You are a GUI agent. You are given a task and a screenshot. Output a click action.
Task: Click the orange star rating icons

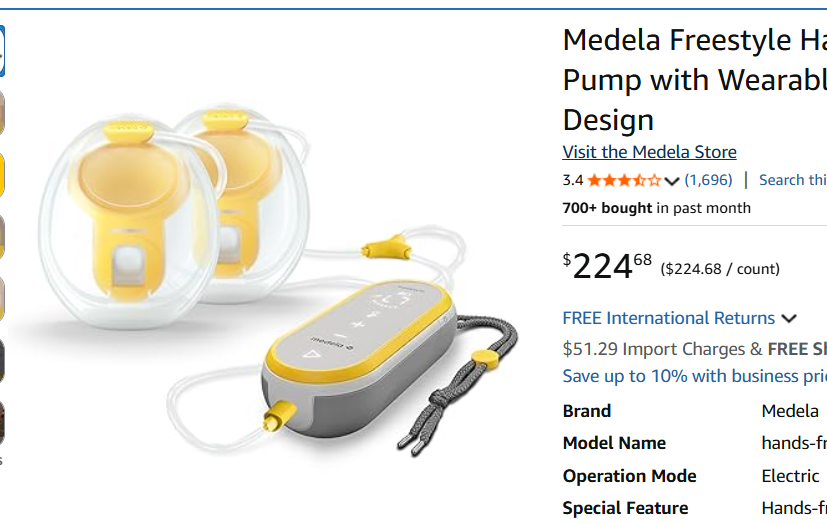(624, 181)
